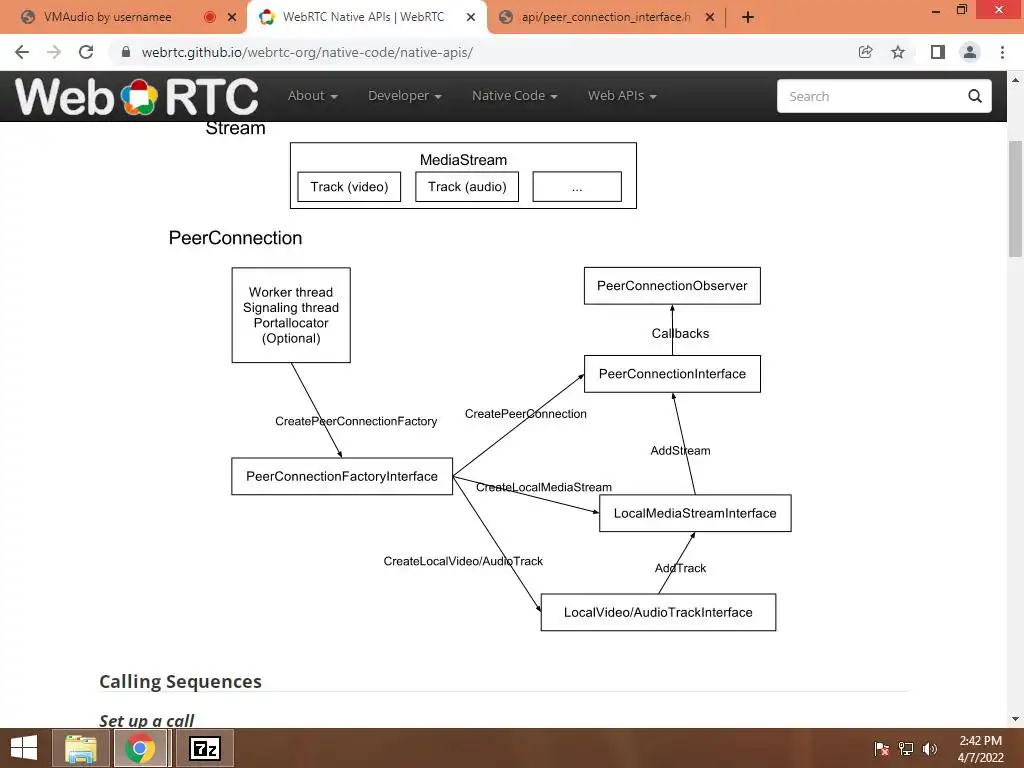Click the CreateLocalVideo/AudioTrack label

[x=463, y=561]
